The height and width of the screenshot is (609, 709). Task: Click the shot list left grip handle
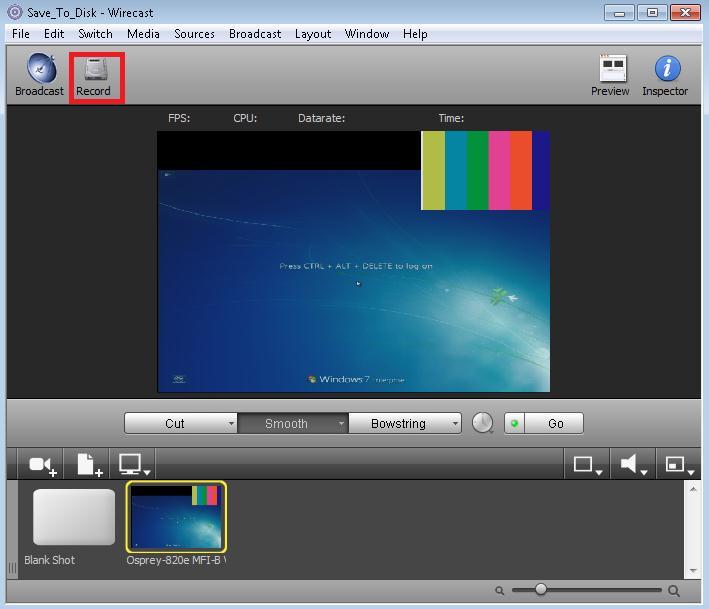pos(13,568)
